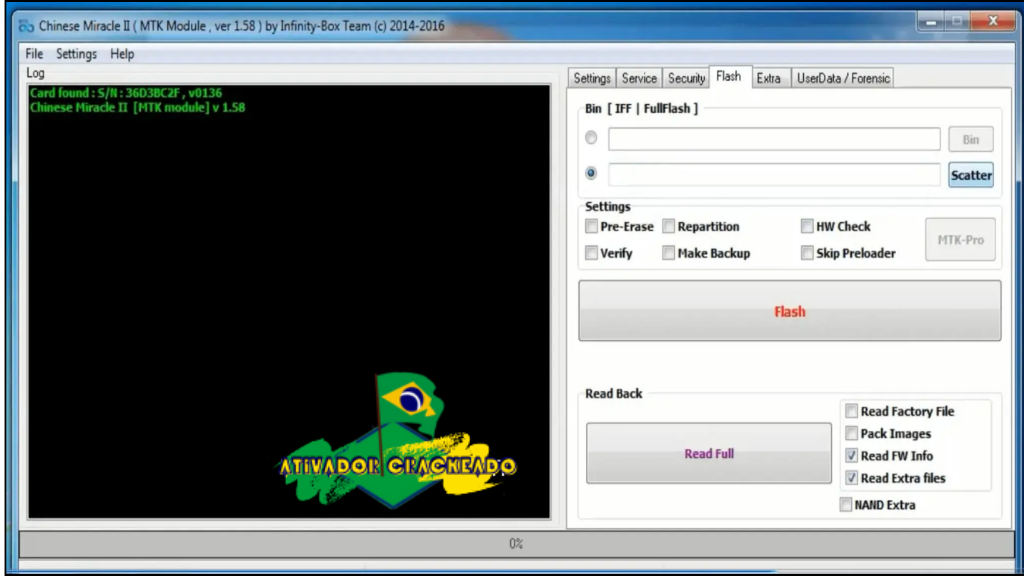
Task: Enable the NAND Extra checkbox
Action: tap(846, 505)
